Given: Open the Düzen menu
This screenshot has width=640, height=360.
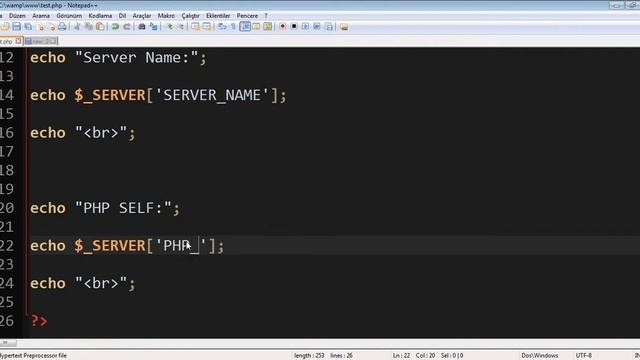Looking at the screenshot, I should coord(17,16).
